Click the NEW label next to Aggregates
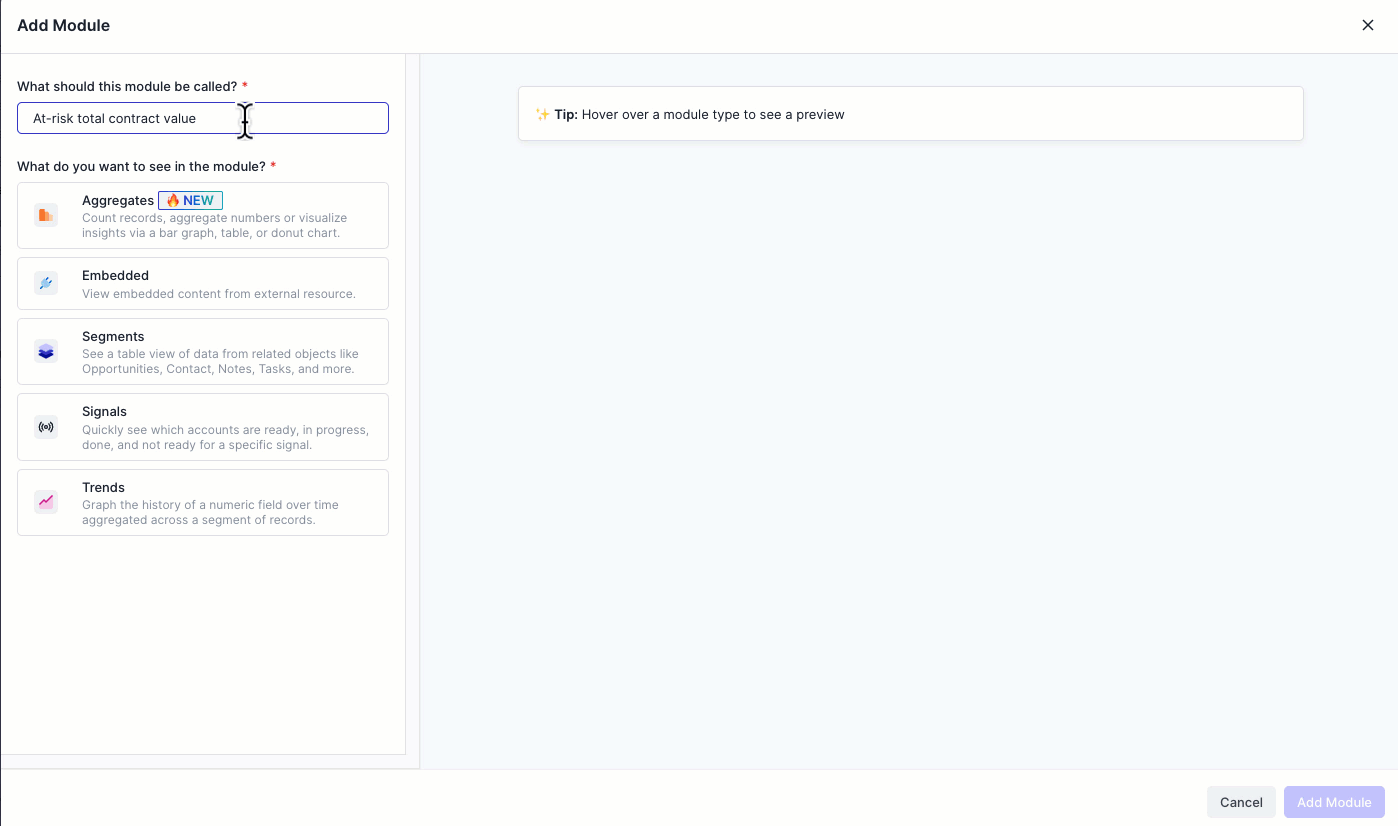The image size is (1398, 826). point(191,200)
